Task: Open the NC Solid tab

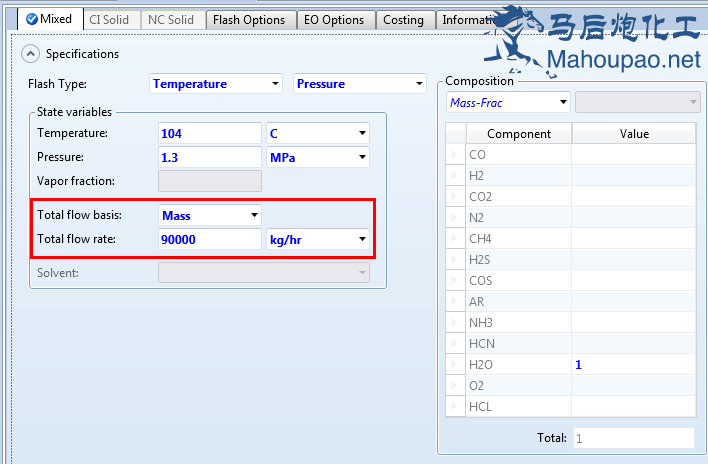Action: click(x=171, y=20)
